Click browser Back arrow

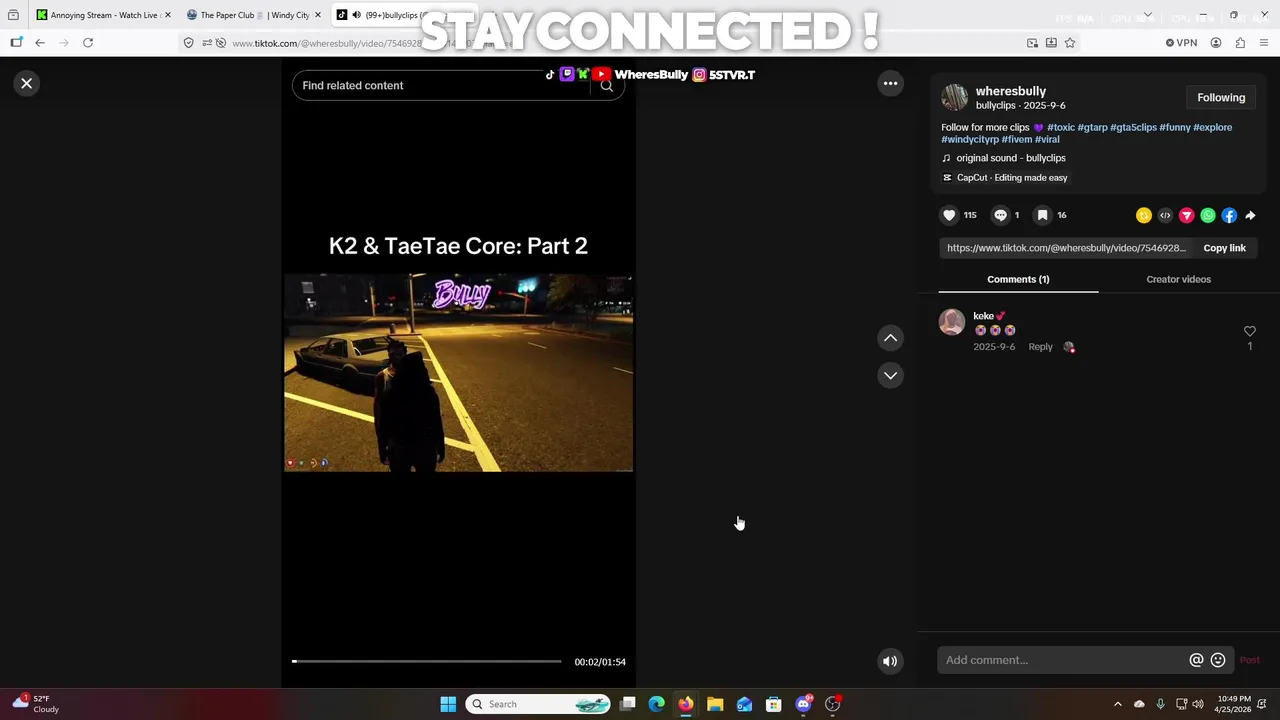40,43
